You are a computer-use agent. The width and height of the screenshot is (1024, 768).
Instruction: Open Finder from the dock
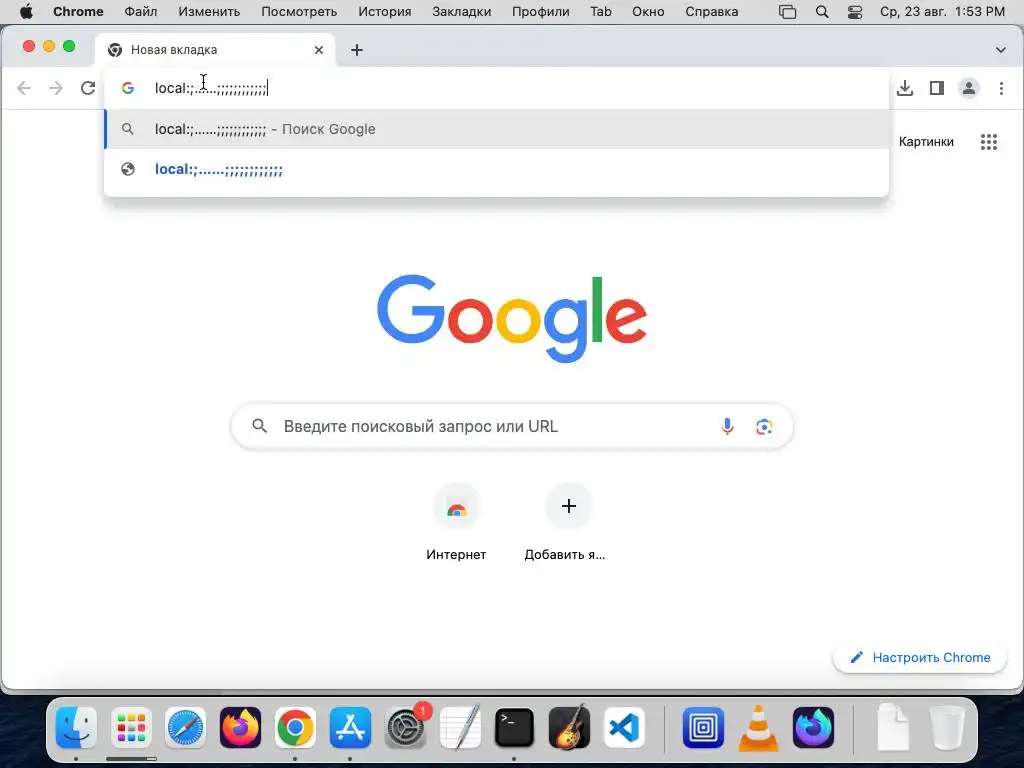pos(76,728)
